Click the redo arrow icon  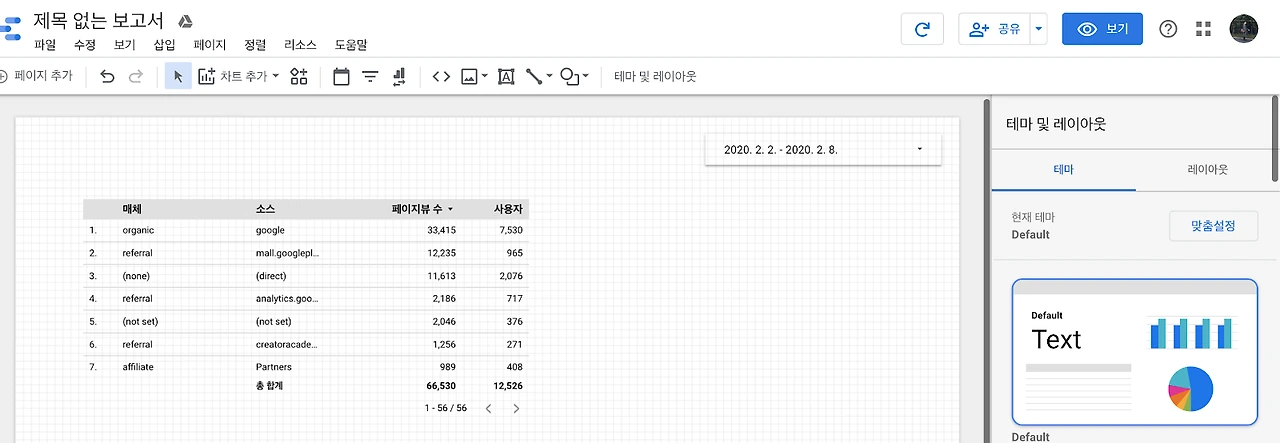tap(136, 76)
